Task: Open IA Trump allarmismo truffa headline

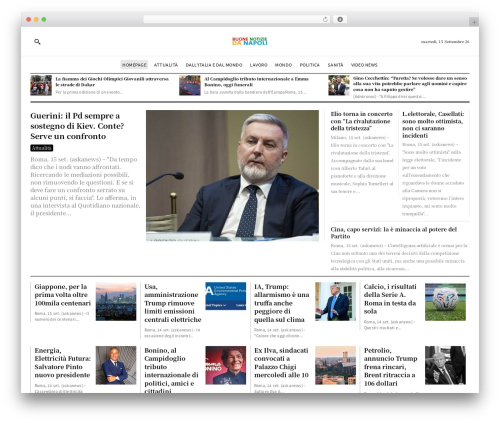Action: tap(282, 303)
